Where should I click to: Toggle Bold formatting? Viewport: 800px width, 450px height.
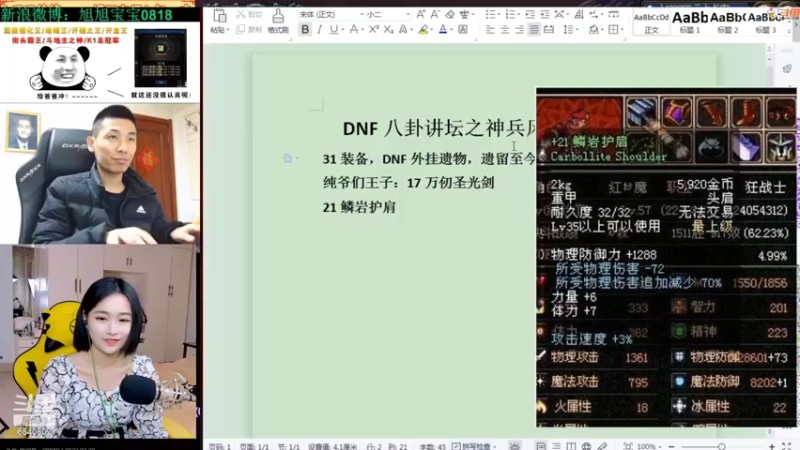305,30
